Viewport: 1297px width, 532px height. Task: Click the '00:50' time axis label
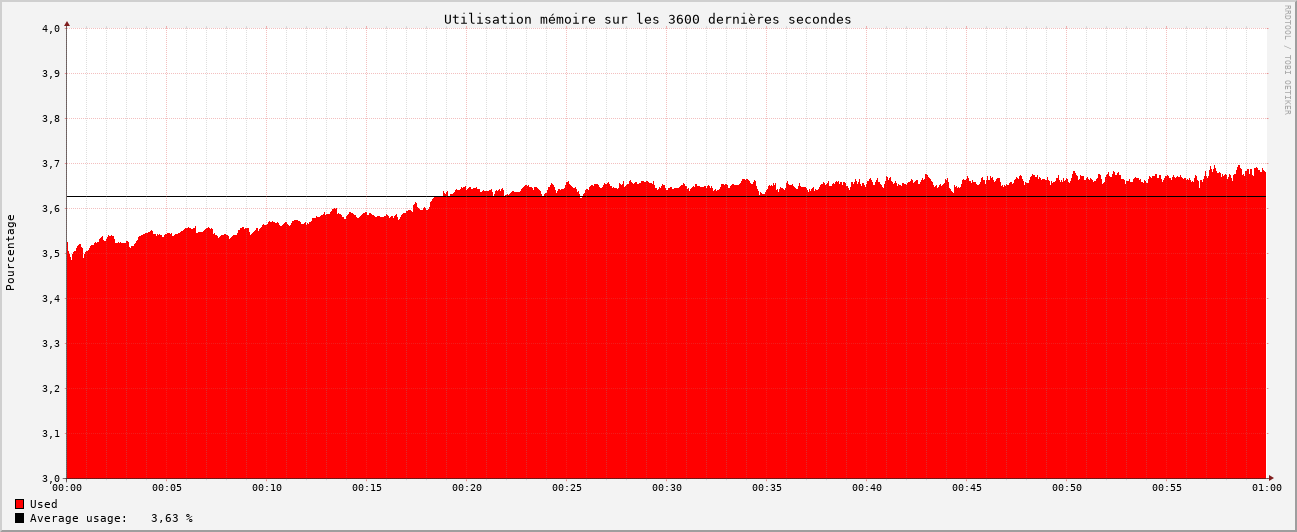pos(1067,488)
